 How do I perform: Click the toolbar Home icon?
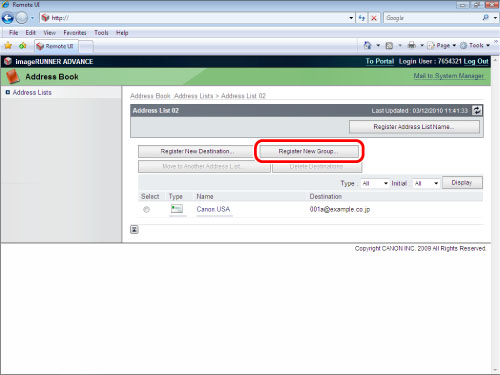pyautogui.click(x=367, y=45)
